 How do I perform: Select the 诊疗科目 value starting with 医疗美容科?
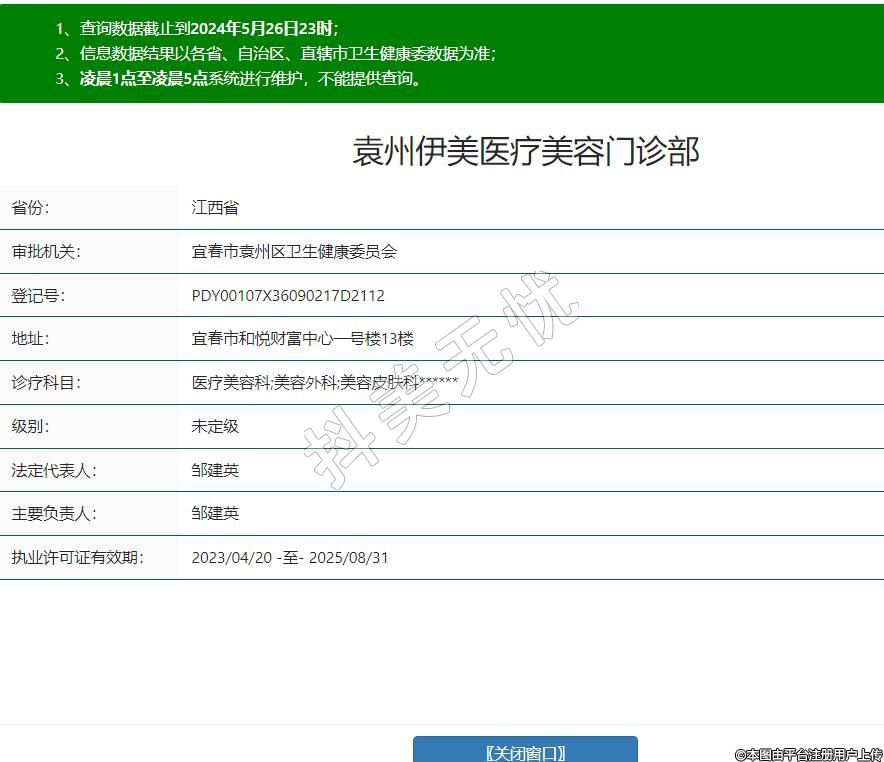(325, 383)
